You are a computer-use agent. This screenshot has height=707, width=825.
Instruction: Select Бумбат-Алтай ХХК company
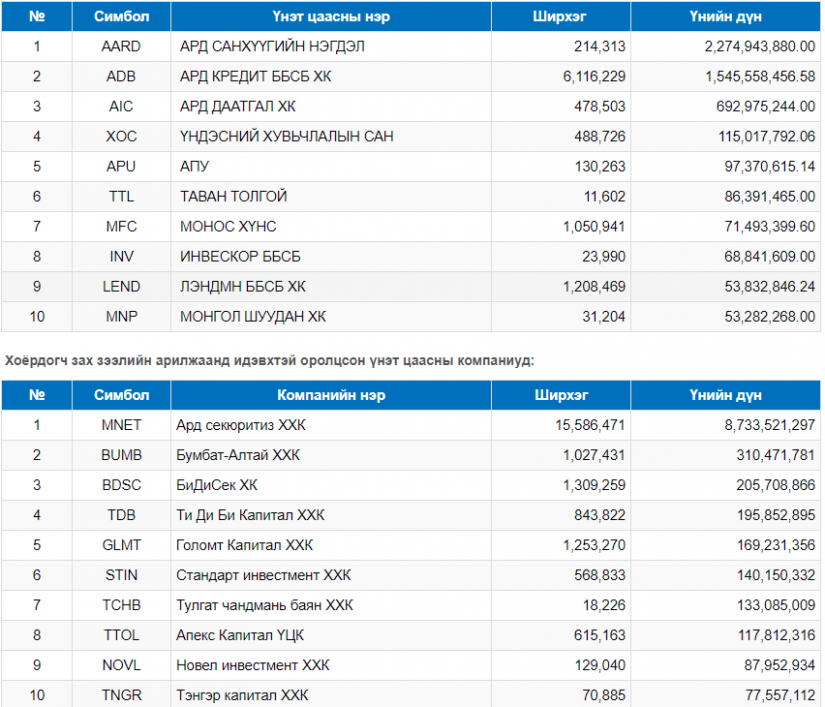[238, 454]
